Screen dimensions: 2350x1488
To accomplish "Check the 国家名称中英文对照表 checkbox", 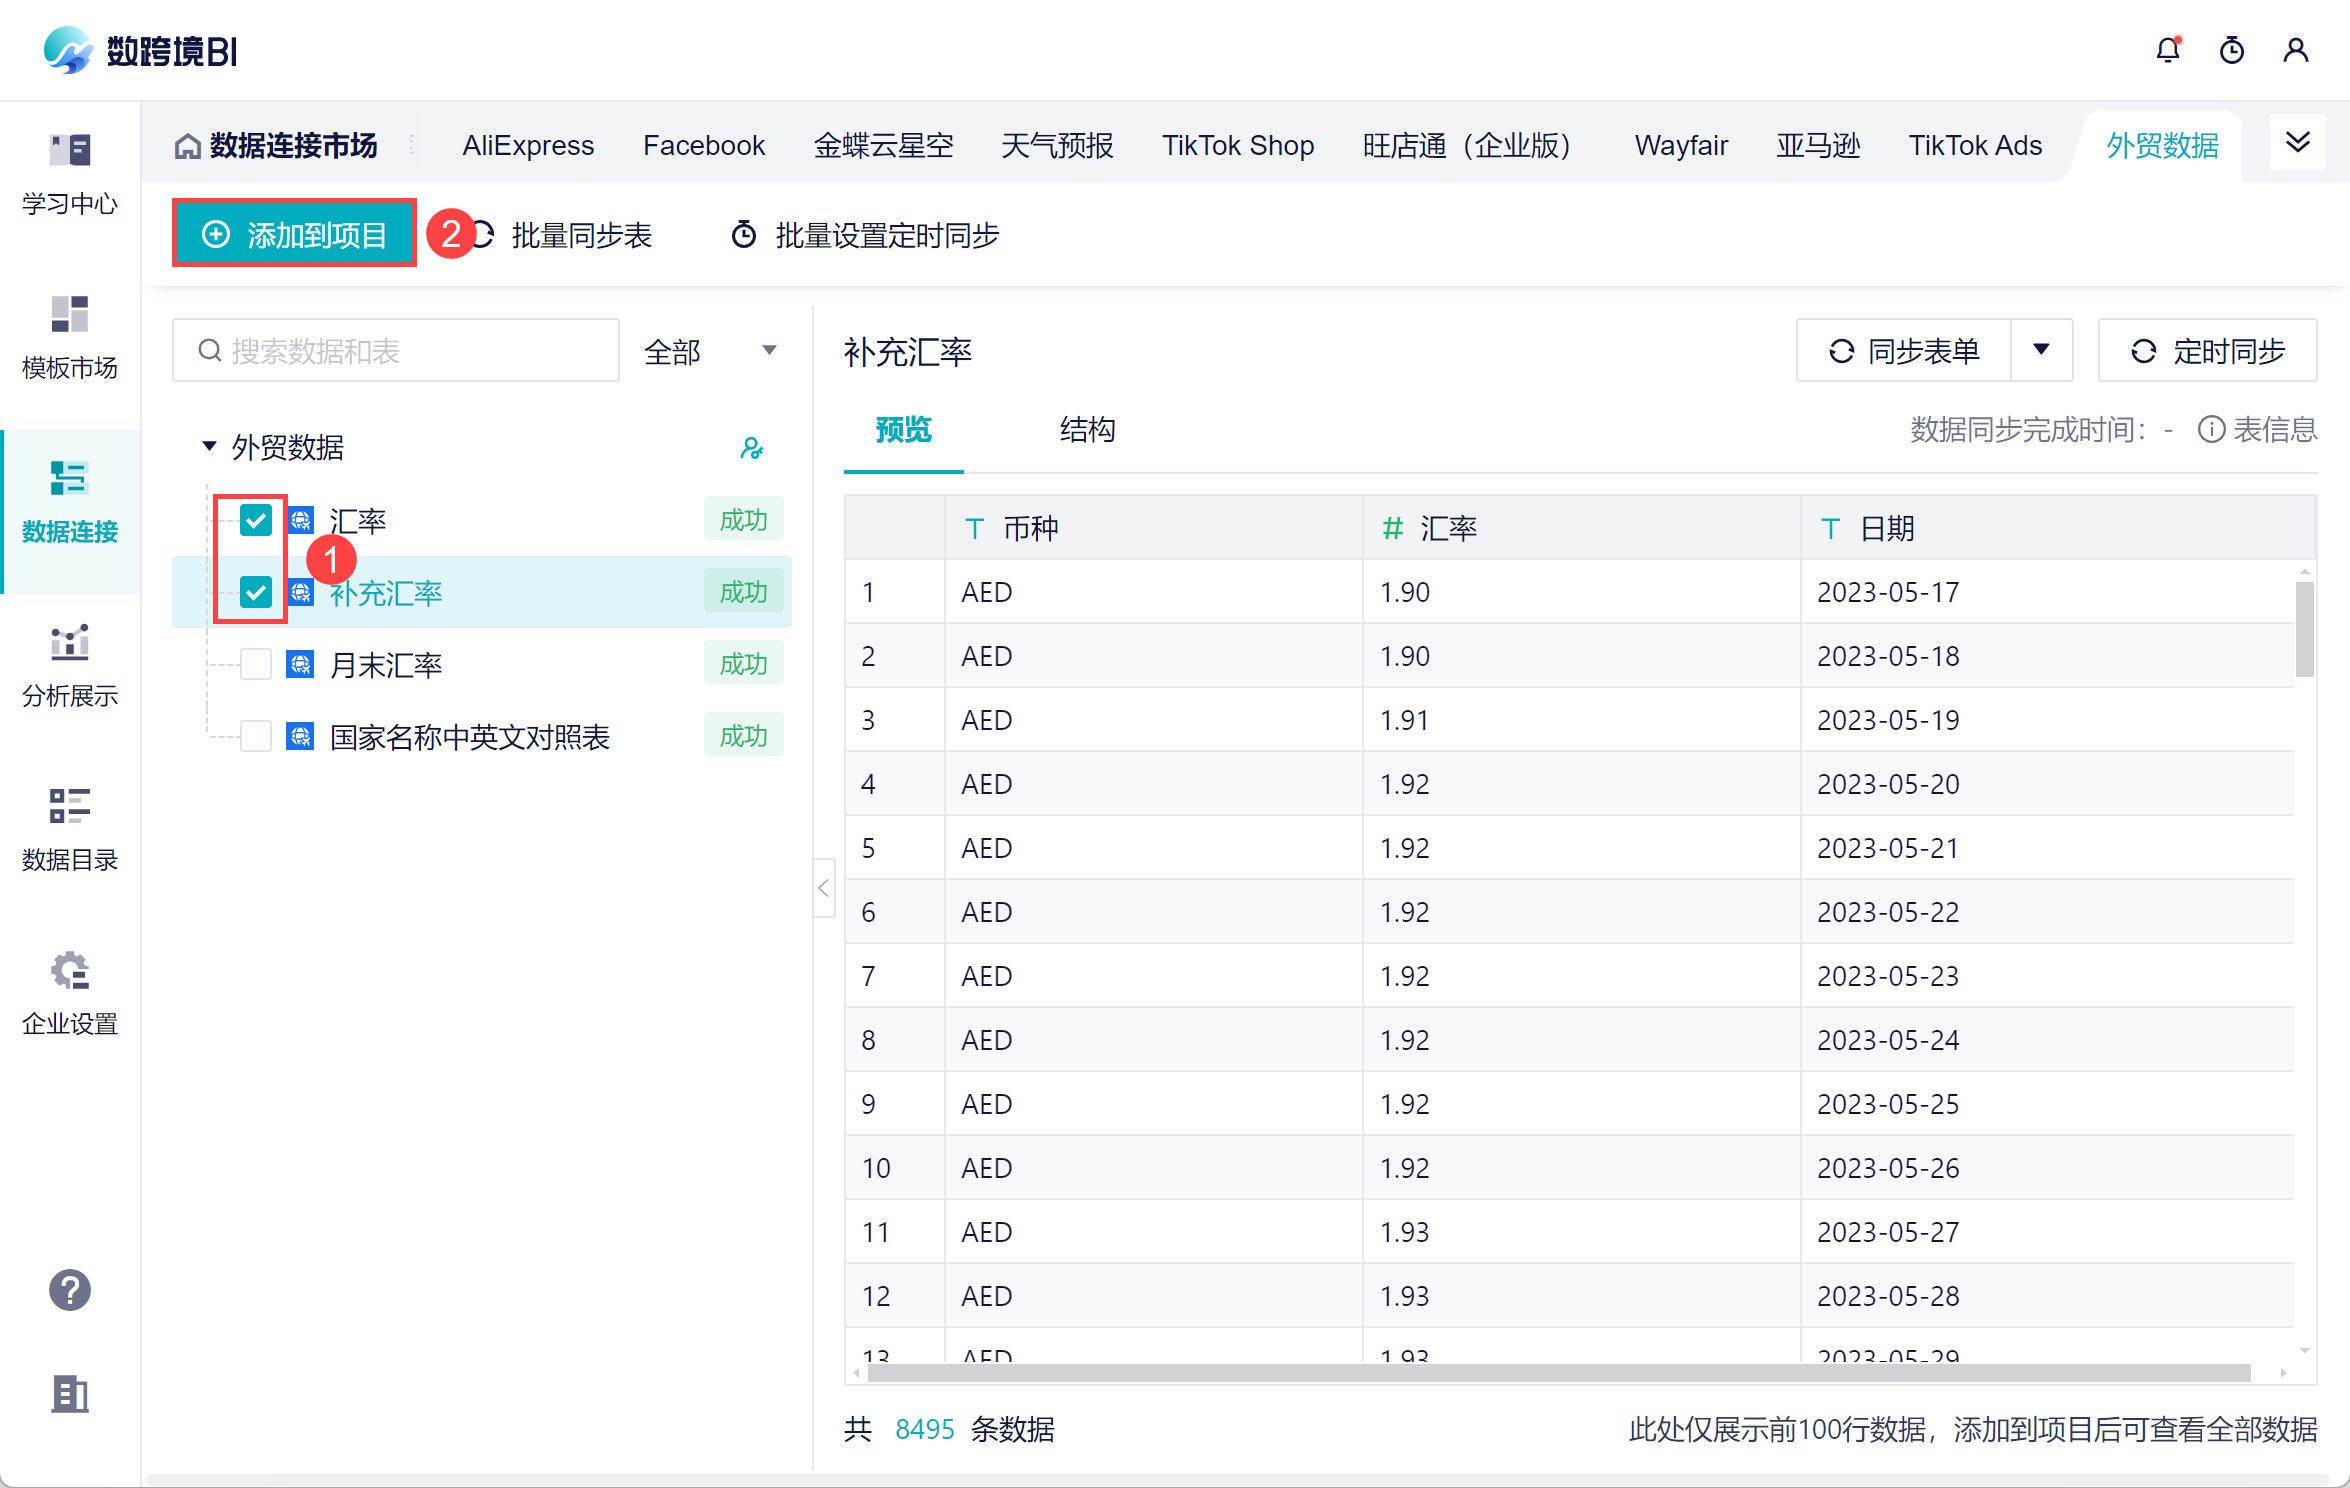I will click(x=256, y=736).
